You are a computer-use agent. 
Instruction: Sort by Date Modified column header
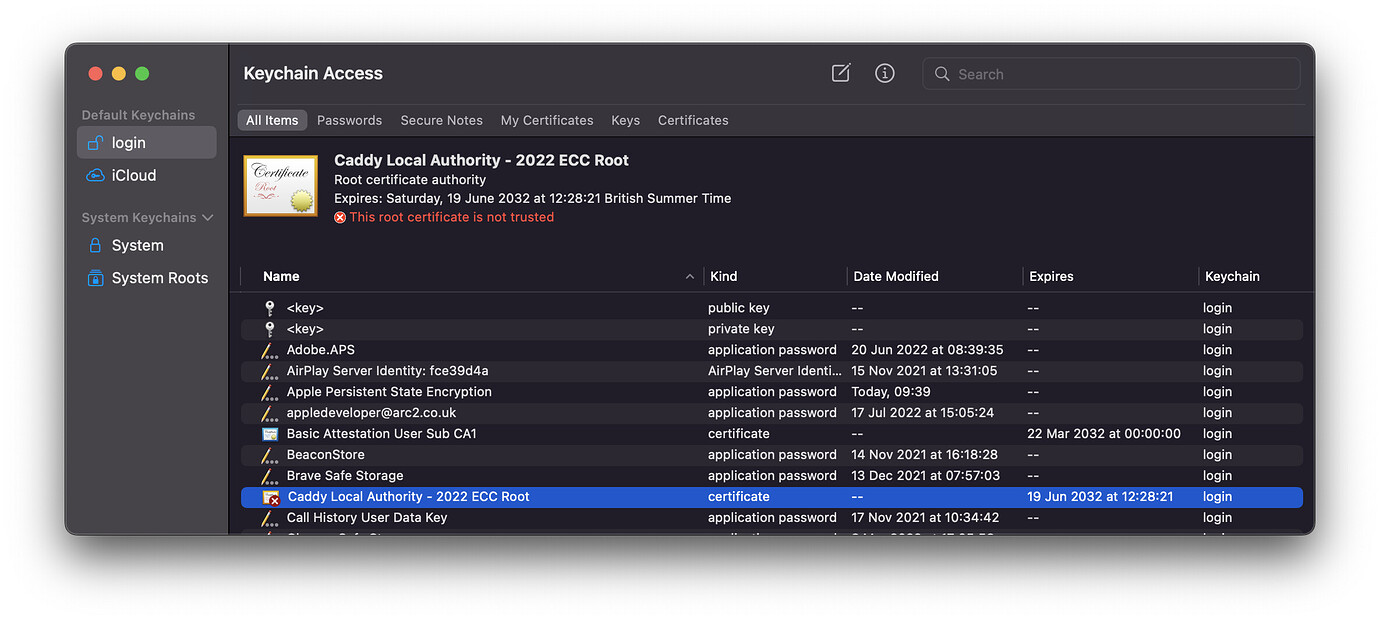895,276
